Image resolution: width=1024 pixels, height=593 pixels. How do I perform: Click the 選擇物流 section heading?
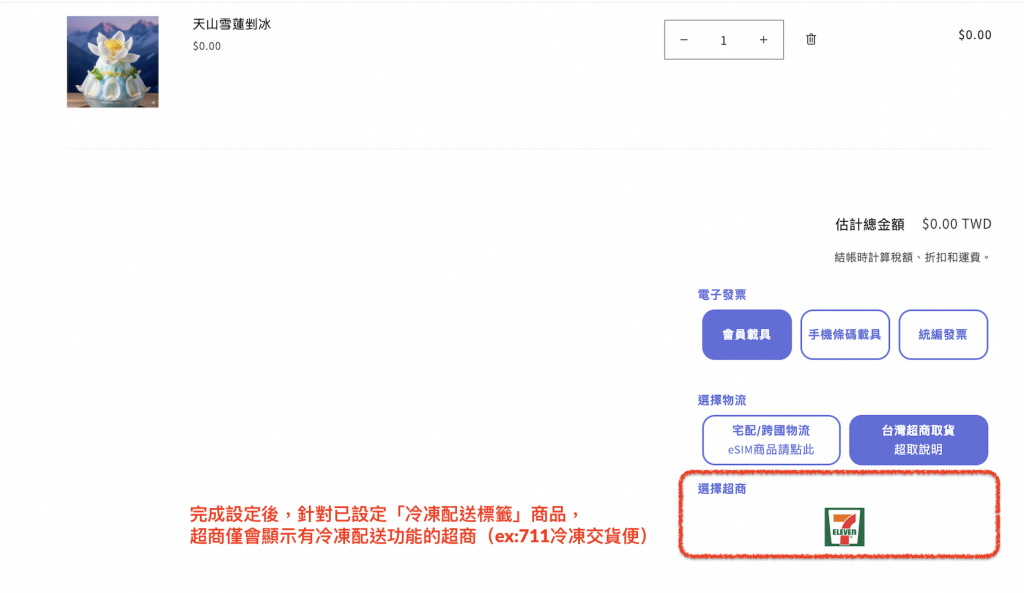point(721,400)
